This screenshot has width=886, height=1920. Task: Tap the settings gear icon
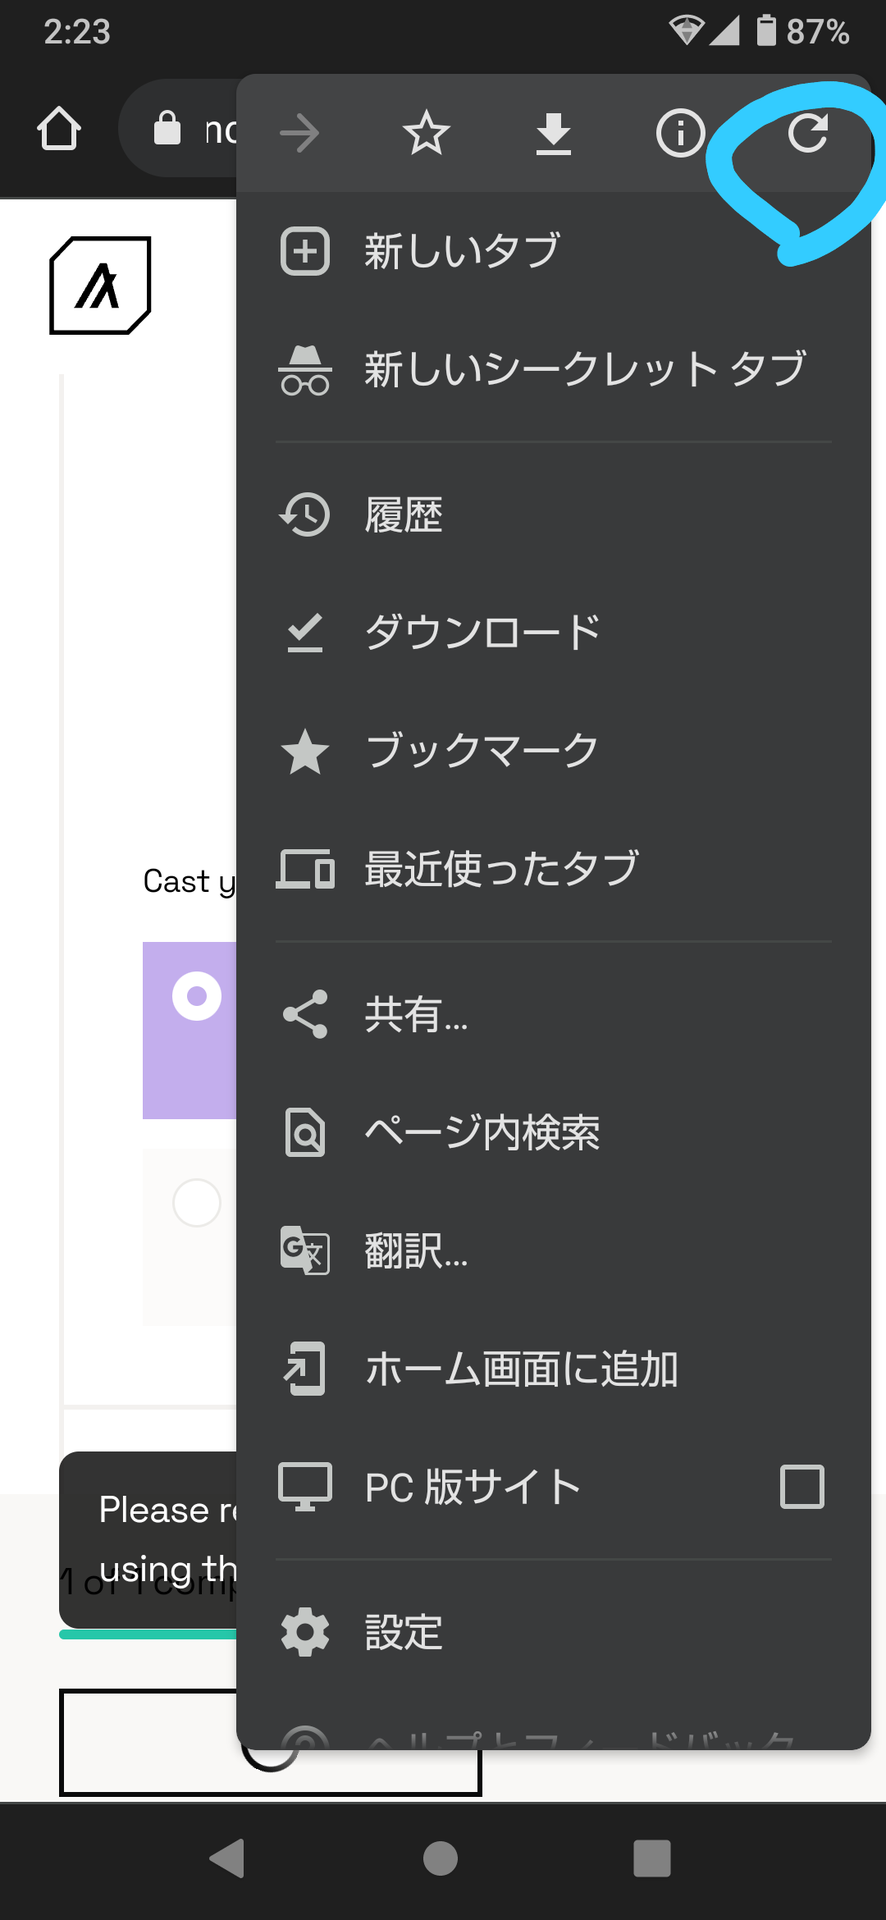(x=305, y=1633)
